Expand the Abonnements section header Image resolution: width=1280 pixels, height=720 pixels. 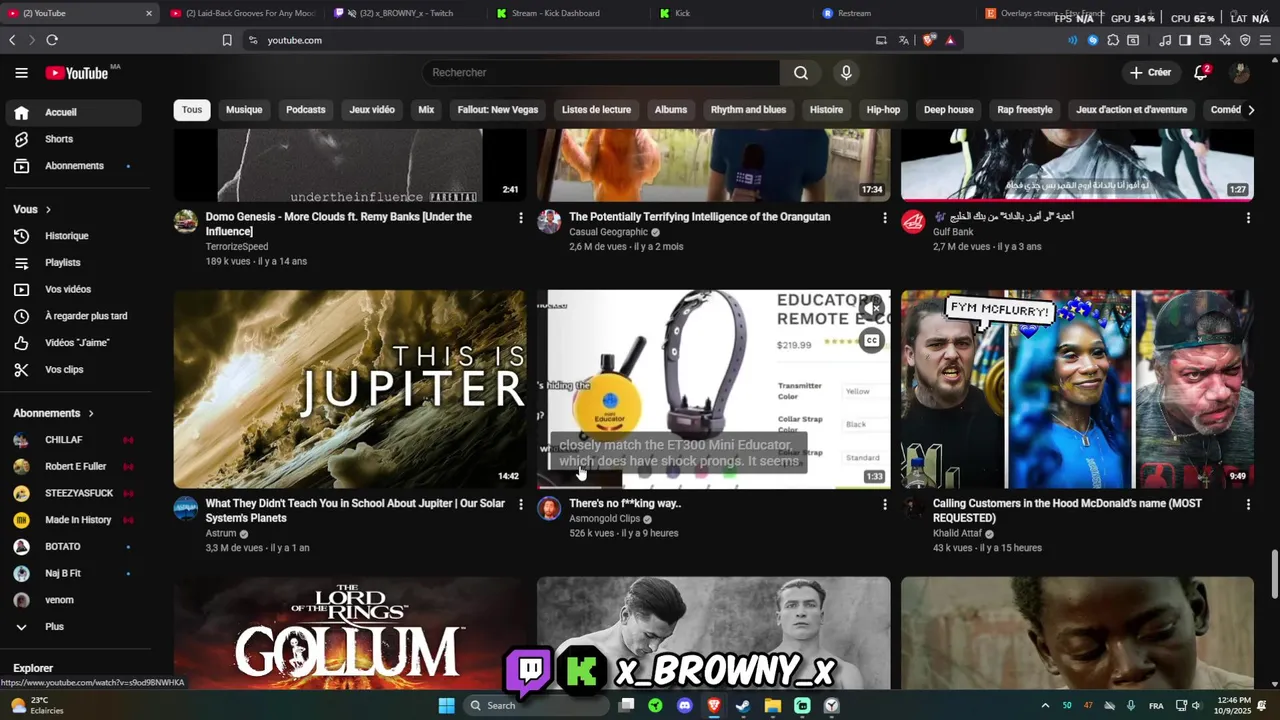click(x=53, y=413)
